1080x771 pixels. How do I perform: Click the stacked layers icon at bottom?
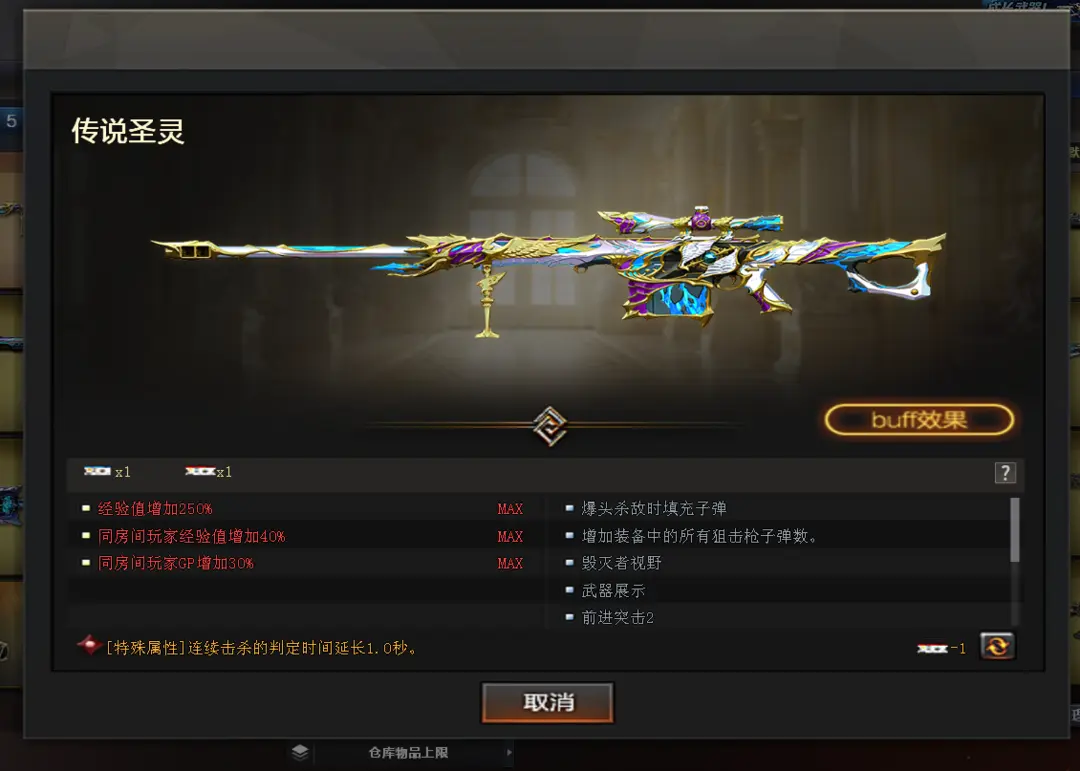coord(300,752)
